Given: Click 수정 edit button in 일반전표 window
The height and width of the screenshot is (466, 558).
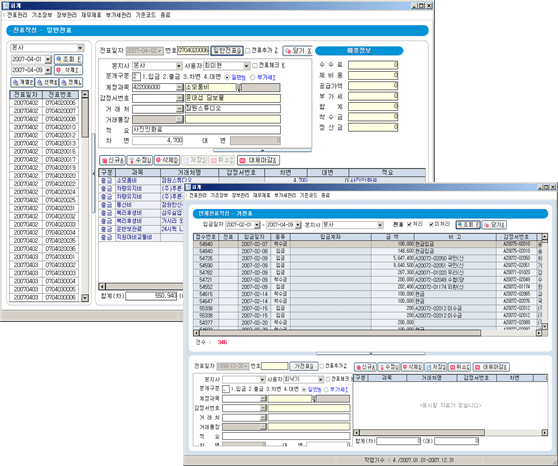Looking at the screenshot, I should tap(140, 160).
